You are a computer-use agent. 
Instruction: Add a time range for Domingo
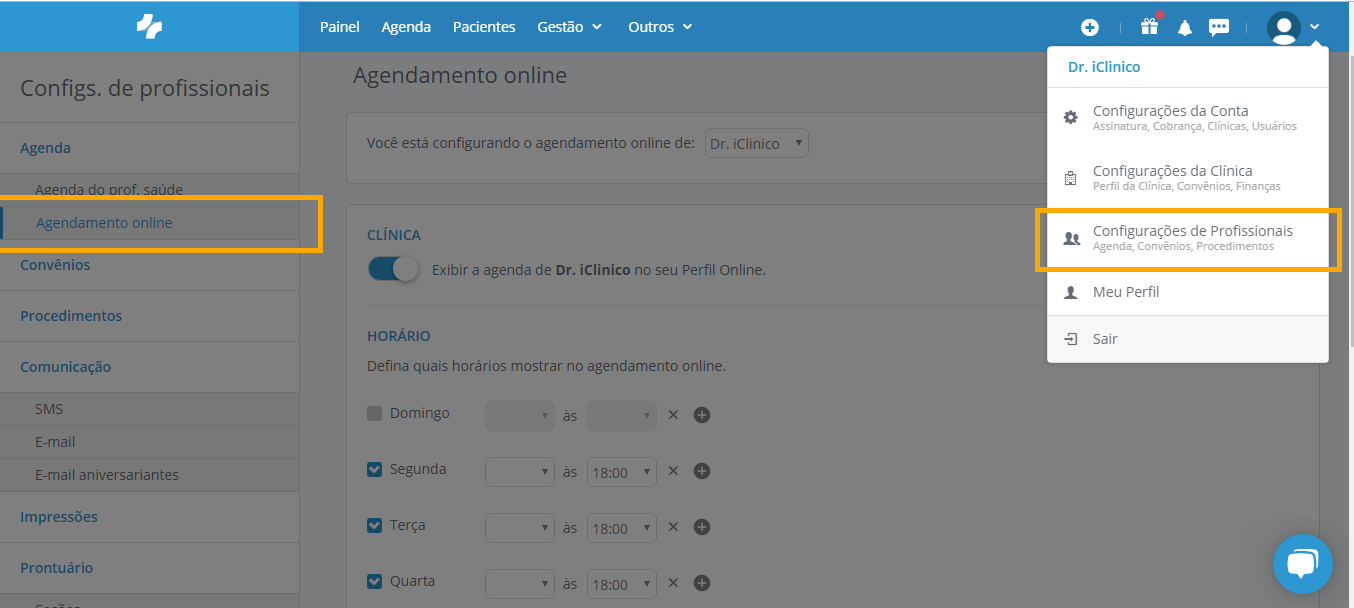tap(702, 414)
